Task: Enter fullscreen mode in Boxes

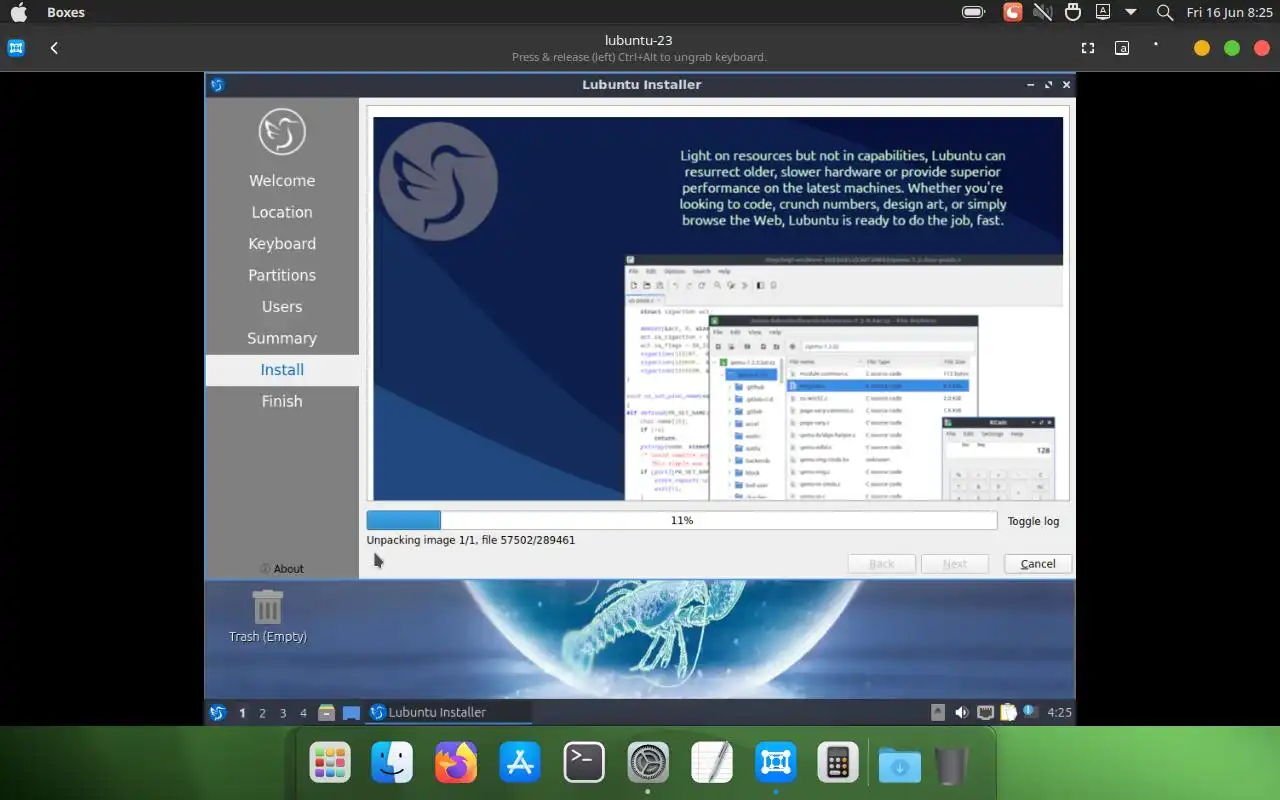Action: [1088, 48]
